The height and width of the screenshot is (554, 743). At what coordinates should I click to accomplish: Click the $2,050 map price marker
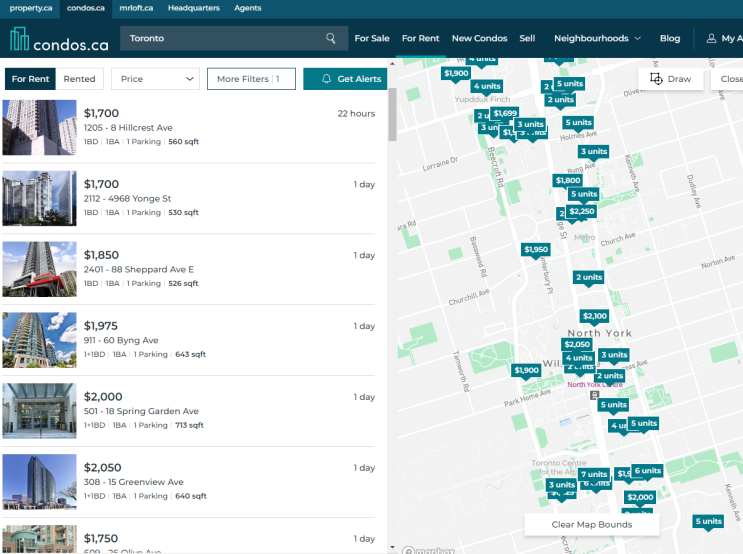click(577, 345)
